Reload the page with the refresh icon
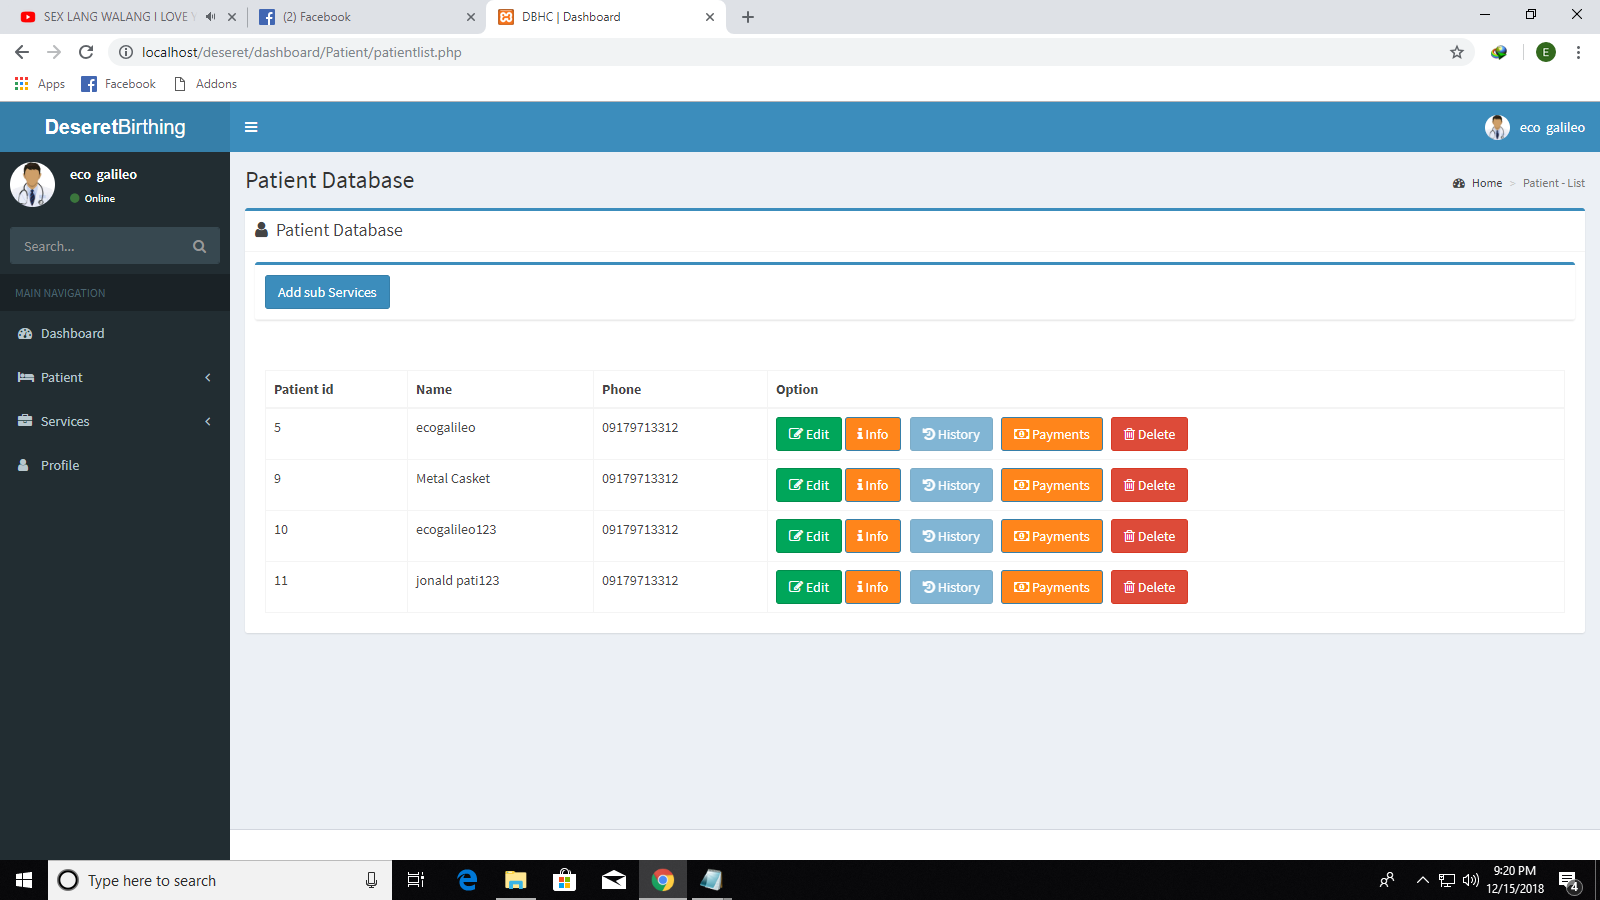Screen dimensions: 1600x900 click(86, 52)
